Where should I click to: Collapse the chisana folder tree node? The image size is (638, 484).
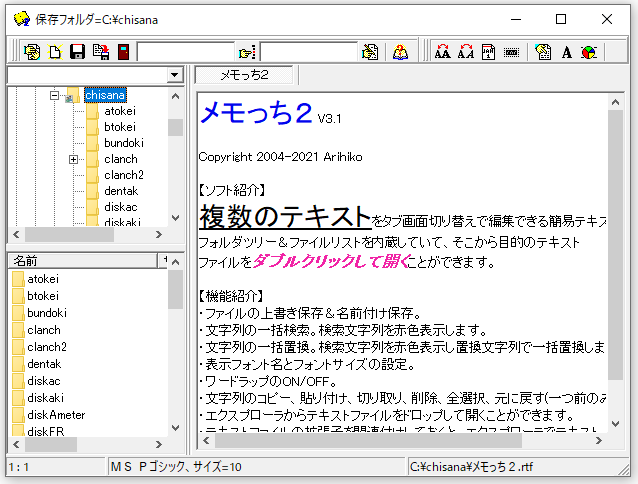point(55,96)
